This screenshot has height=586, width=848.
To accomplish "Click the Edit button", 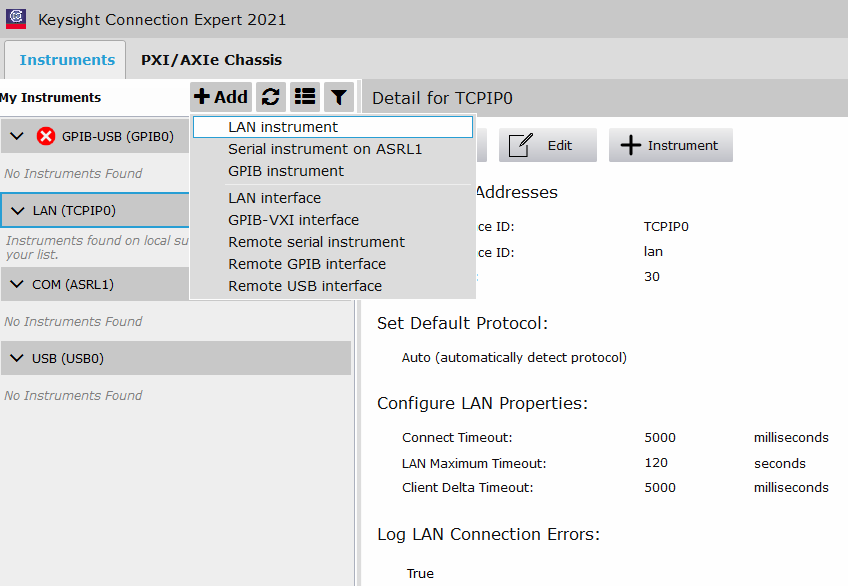I will (x=547, y=145).
